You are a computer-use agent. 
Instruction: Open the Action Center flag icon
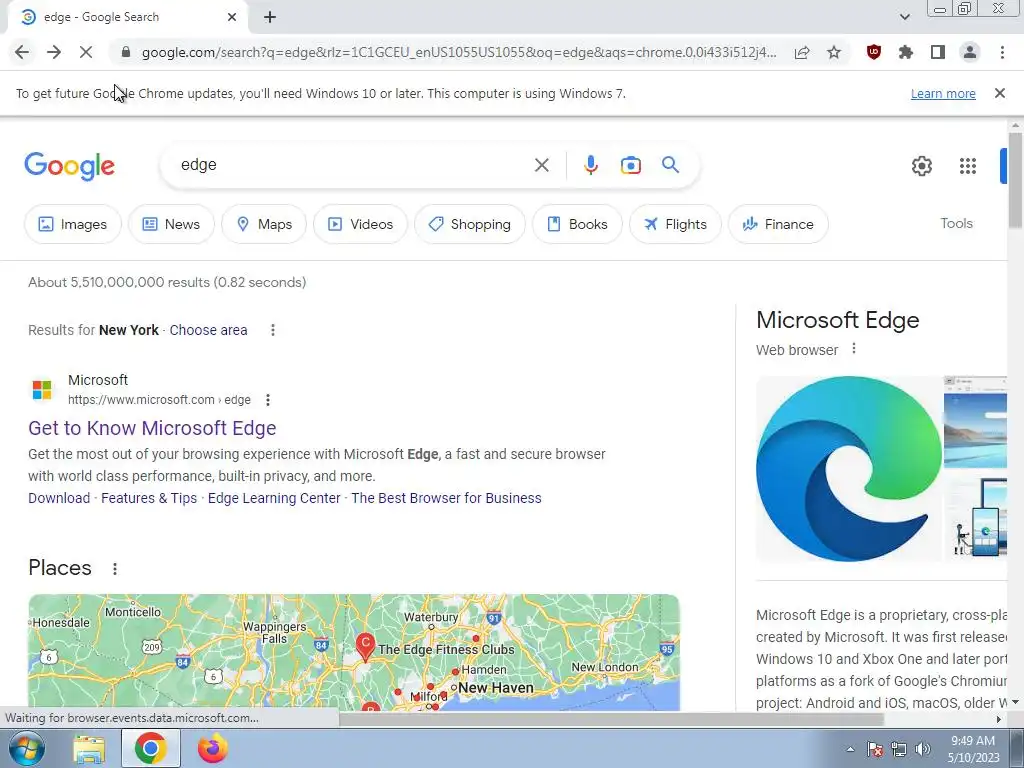tap(875, 749)
